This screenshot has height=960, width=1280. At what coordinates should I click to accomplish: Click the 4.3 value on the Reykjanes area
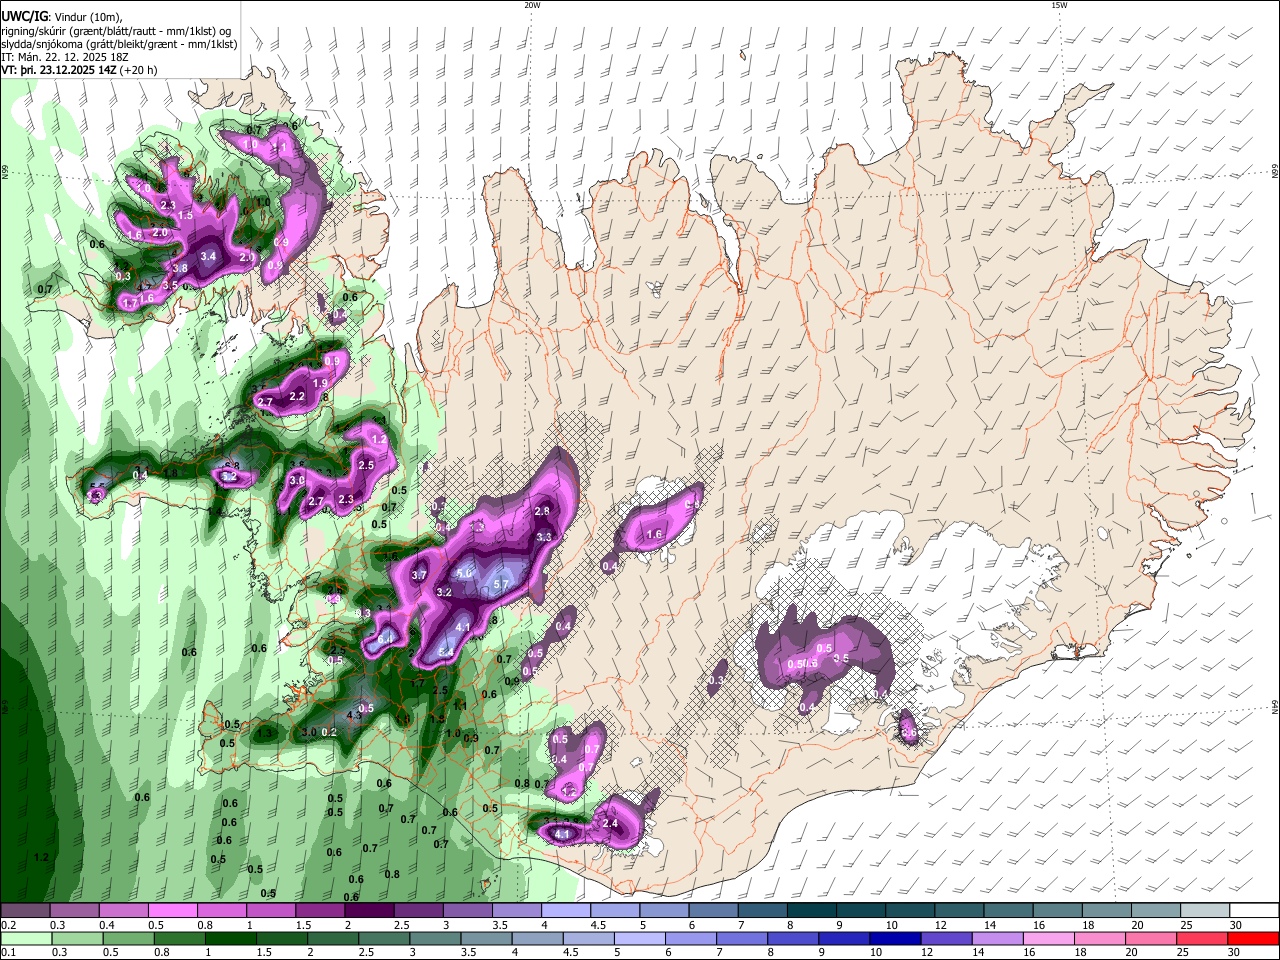353,715
